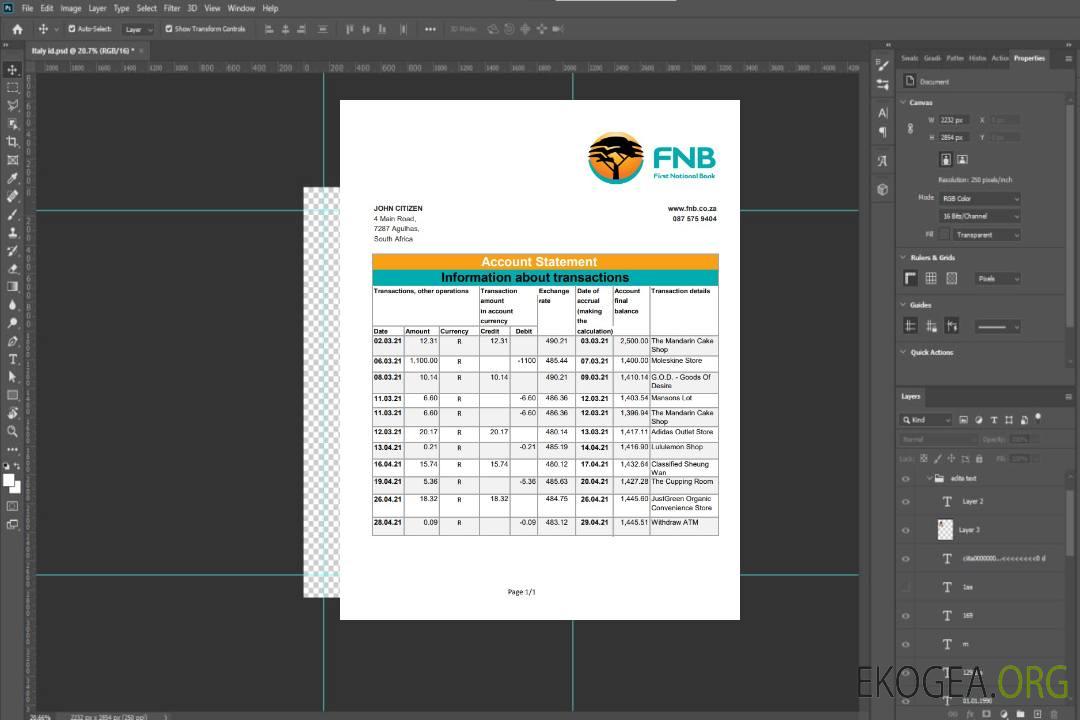Select the Horizontal Type tool
This screenshot has width=1080, height=720.
[x=12, y=359]
